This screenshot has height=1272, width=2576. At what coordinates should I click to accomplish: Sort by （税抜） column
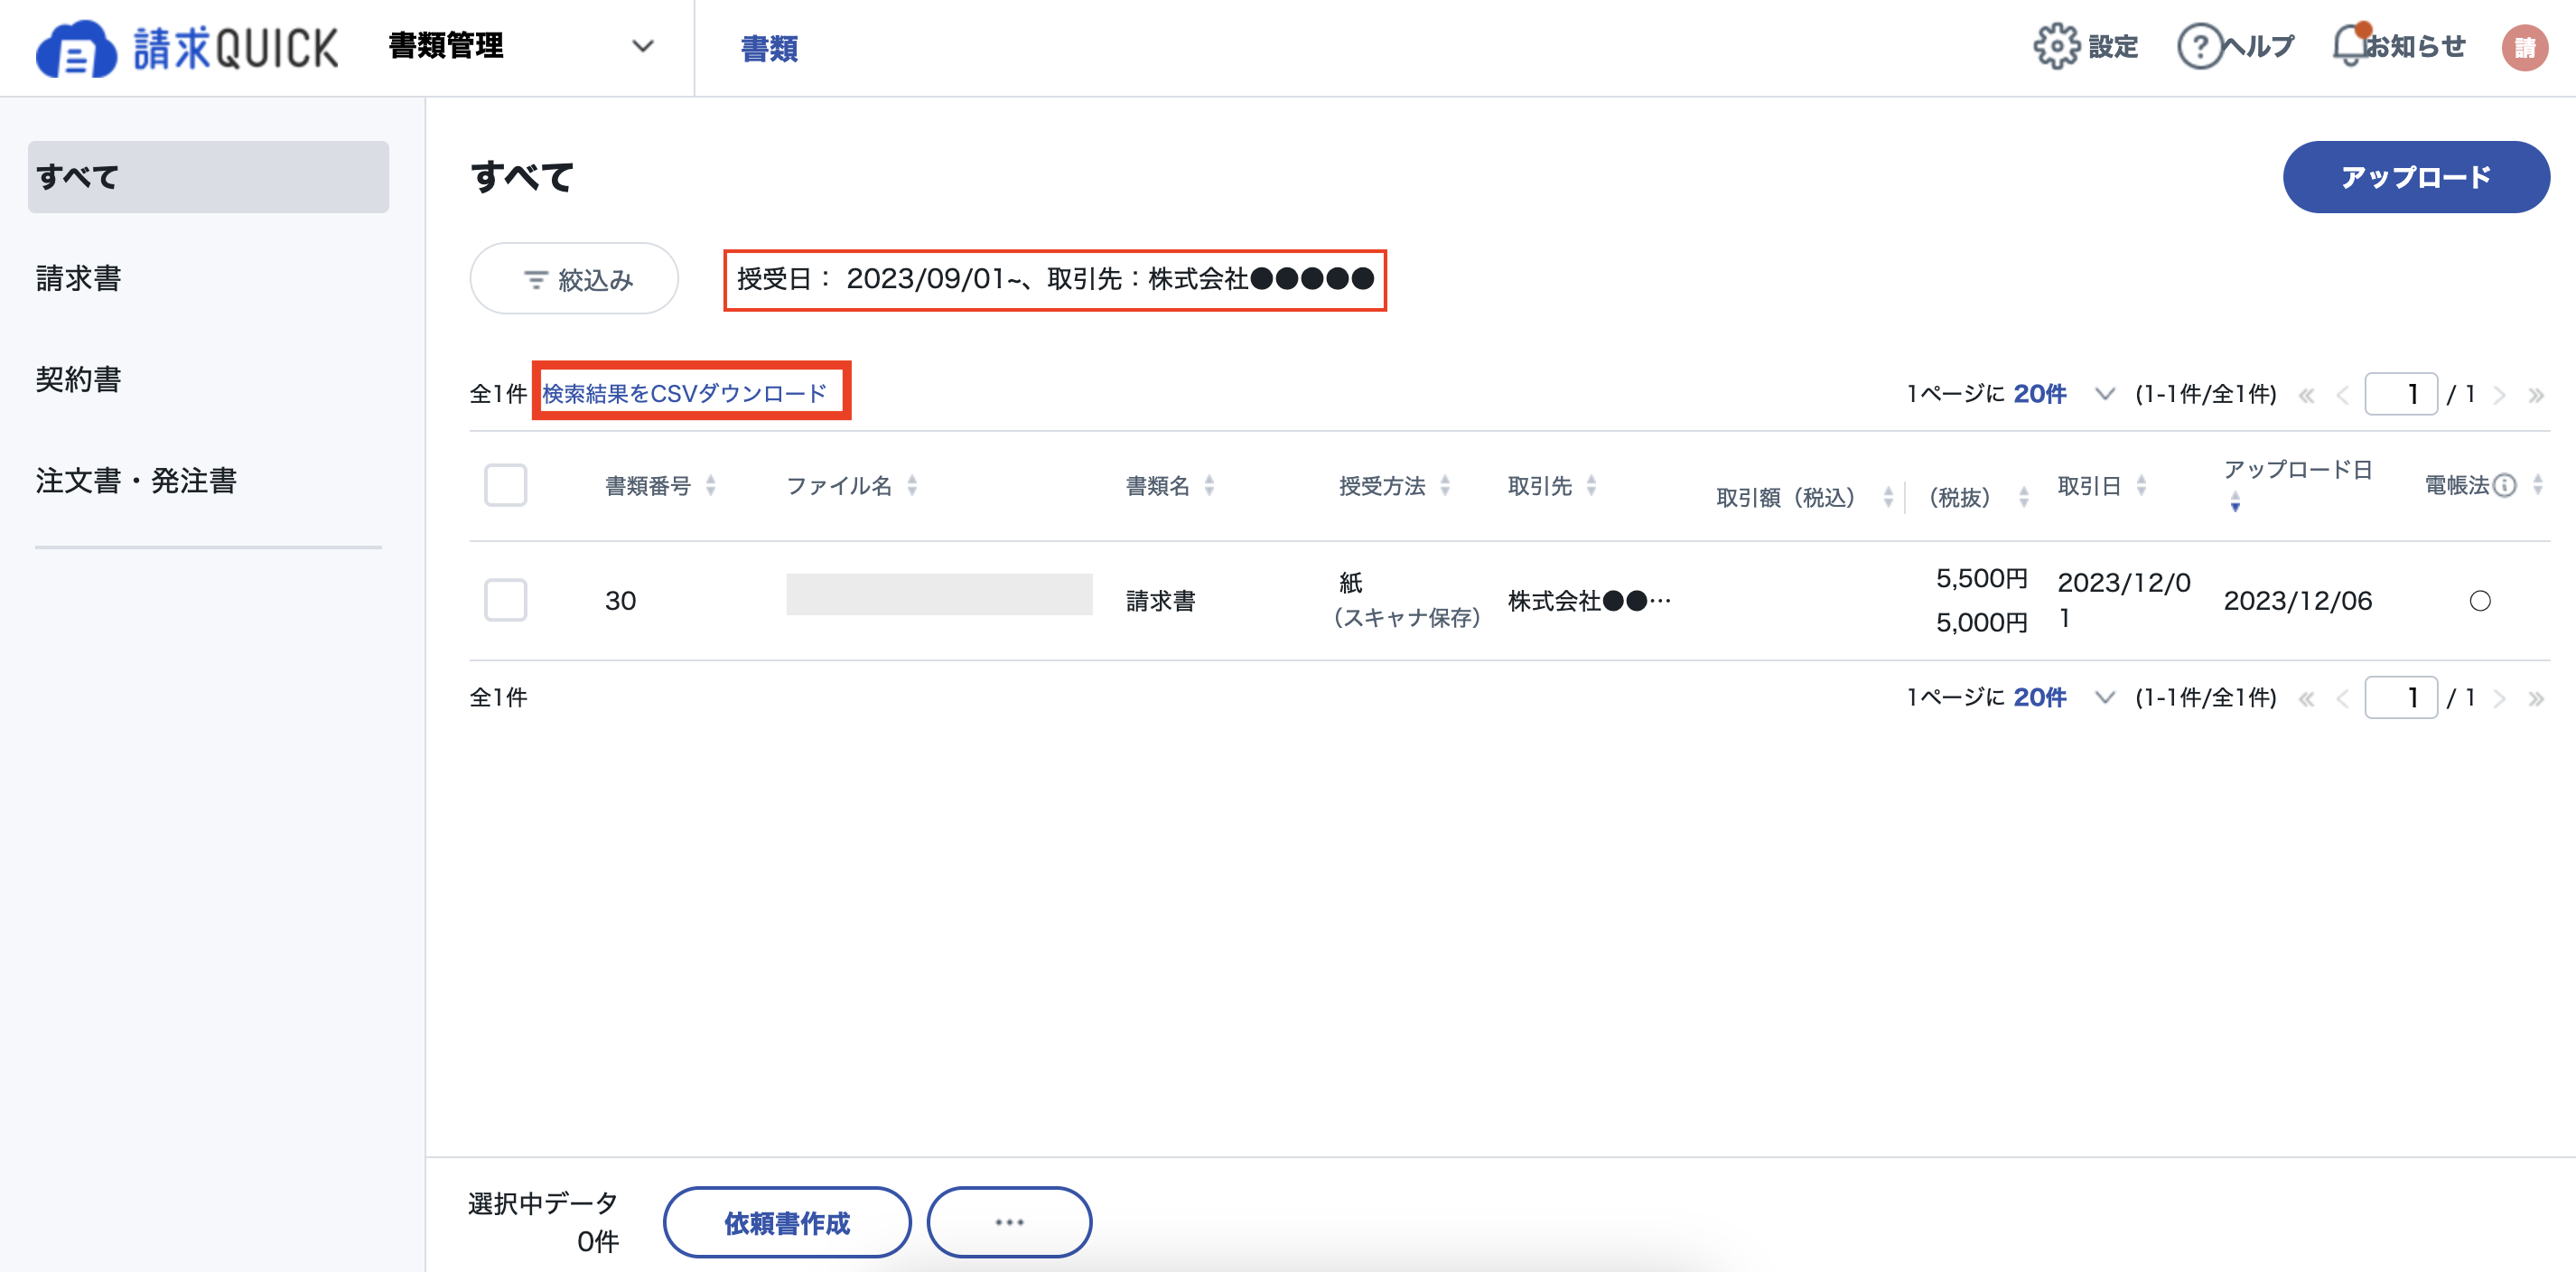point(2023,497)
